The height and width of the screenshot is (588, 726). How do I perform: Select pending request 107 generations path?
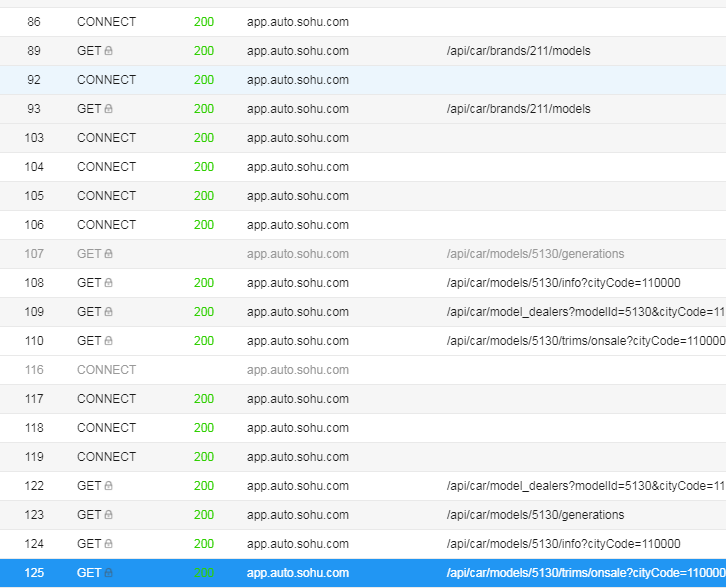click(x=535, y=254)
